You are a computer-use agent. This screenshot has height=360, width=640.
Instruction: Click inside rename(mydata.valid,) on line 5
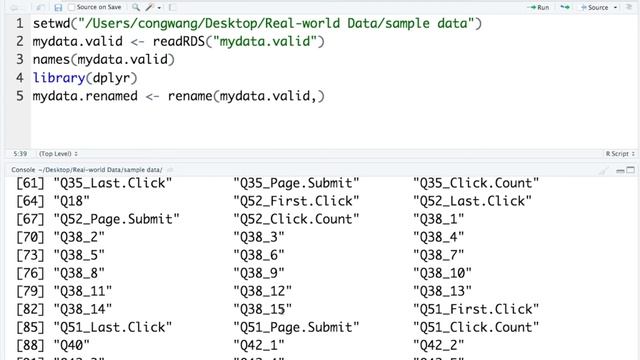pos(246,96)
